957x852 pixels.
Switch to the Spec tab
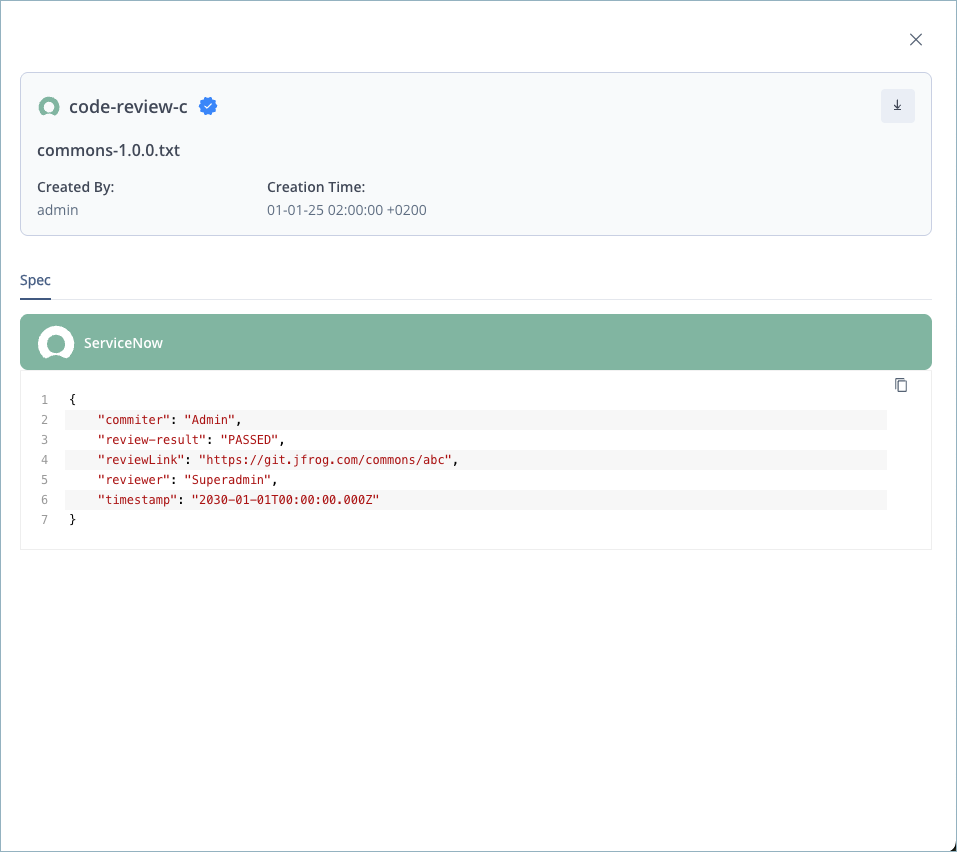coord(35,281)
